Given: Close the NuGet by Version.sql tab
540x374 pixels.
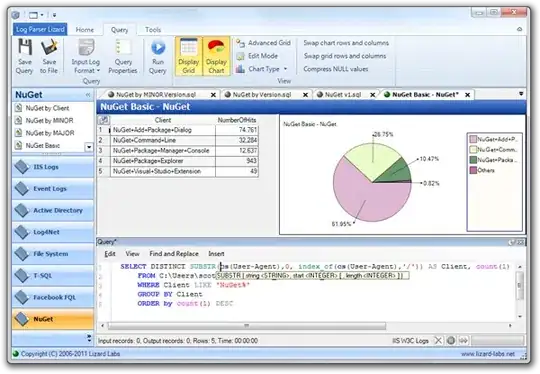Looking at the screenshot, I should pos(305,95).
